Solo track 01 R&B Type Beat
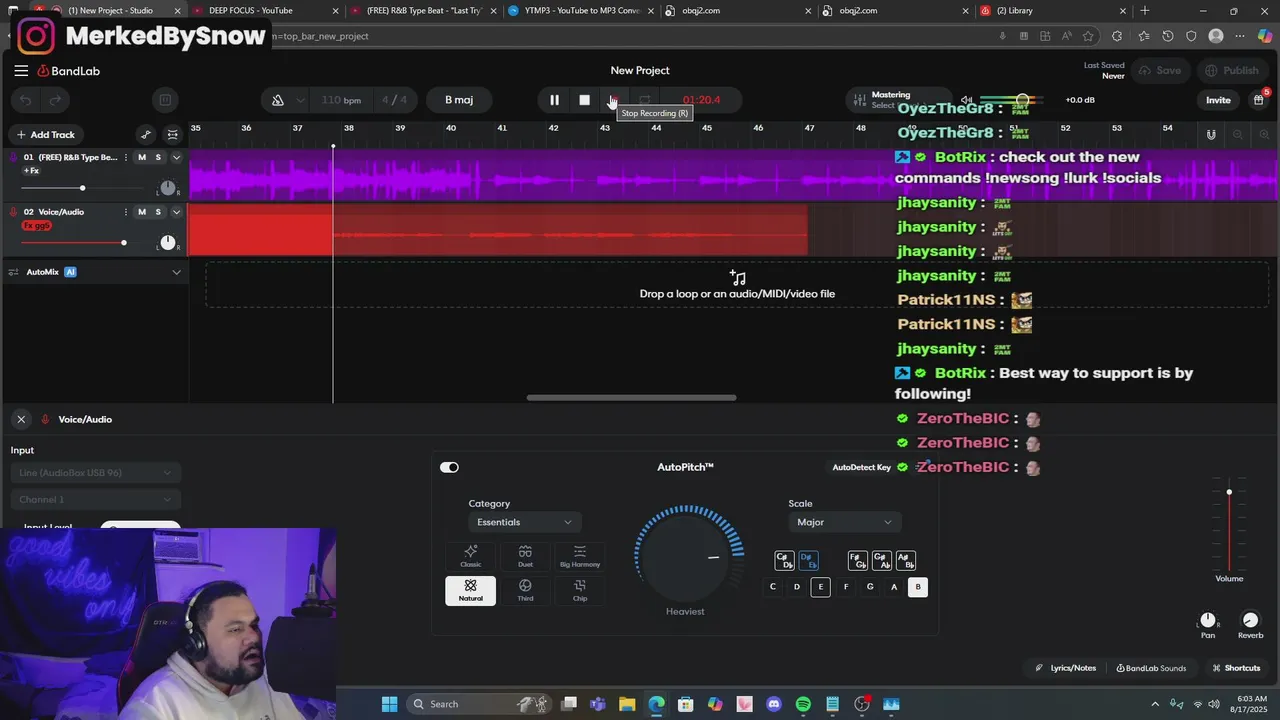 point(158,157)
